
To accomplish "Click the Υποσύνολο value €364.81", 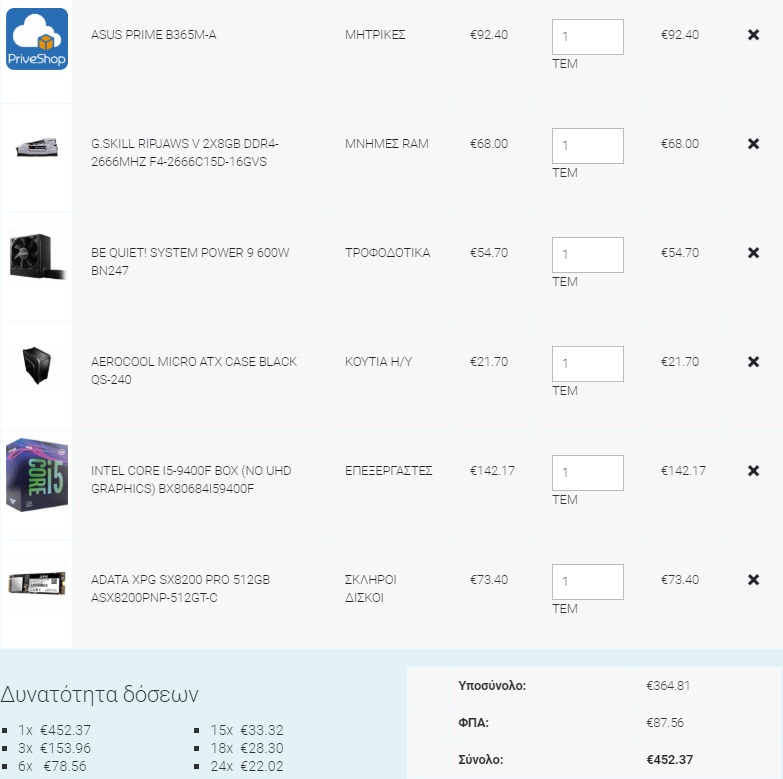I will 668,686.
